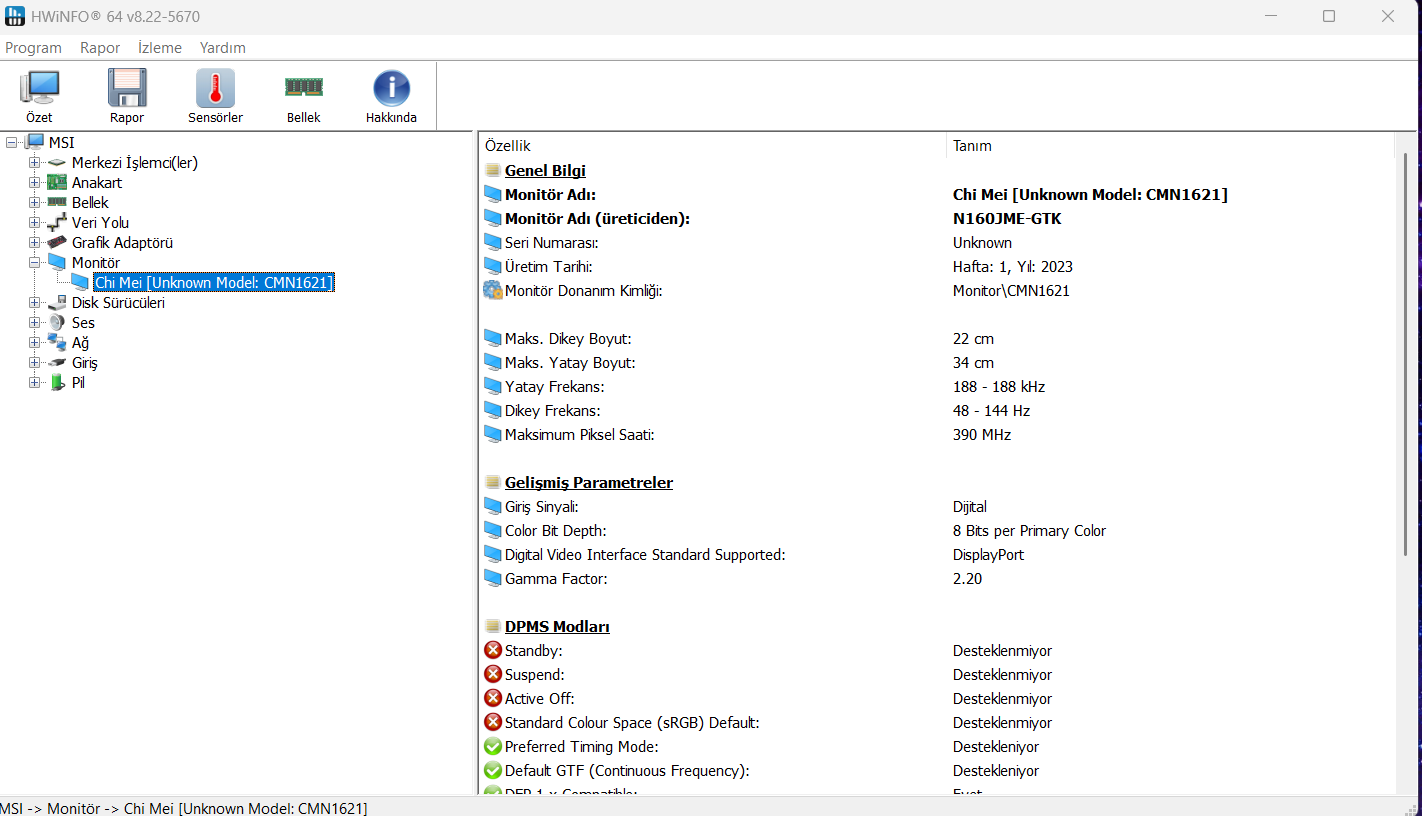
Task: Expand the Anakart tree node
Action: pos(34,183)
